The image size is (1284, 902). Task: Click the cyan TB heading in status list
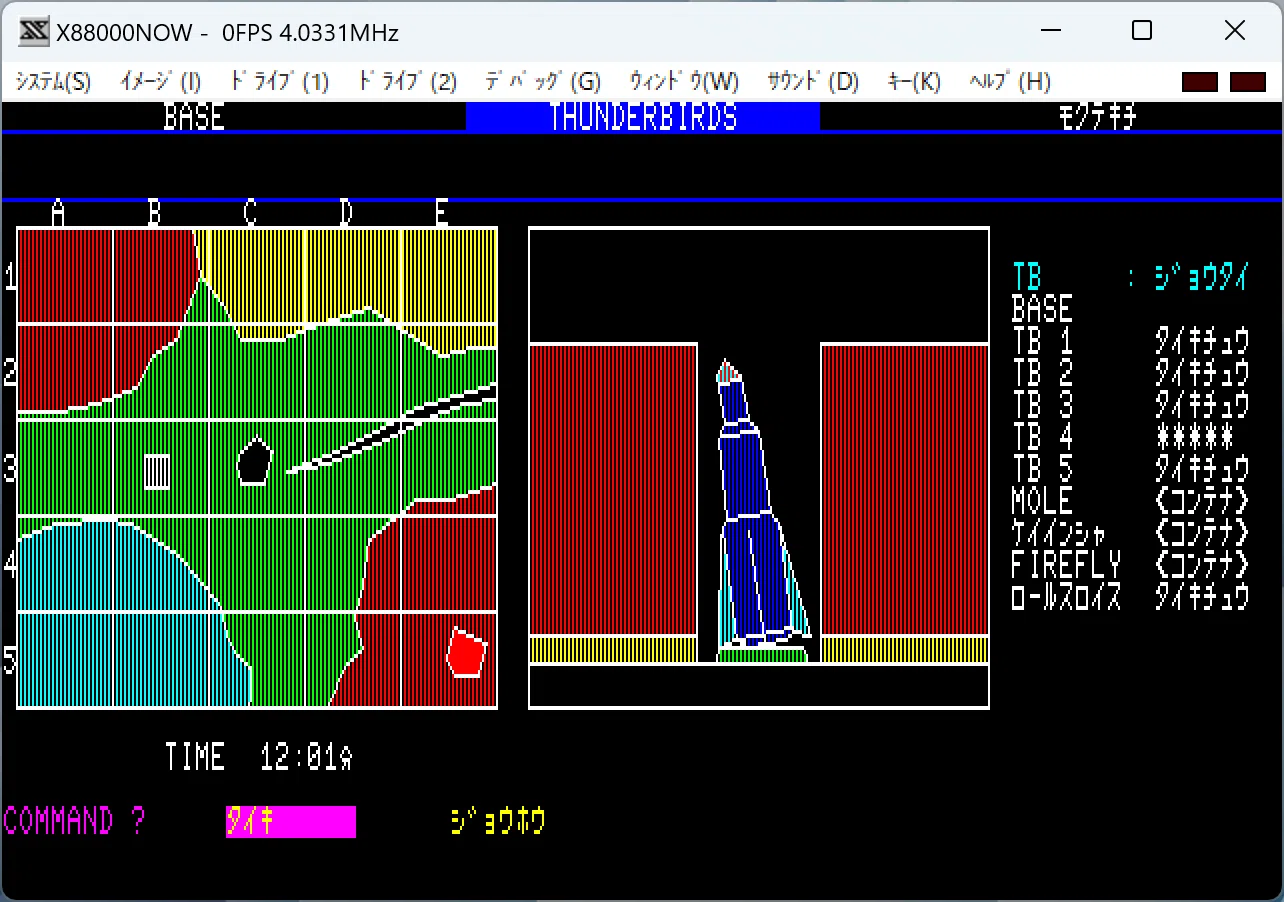(x=1027, y=277)
